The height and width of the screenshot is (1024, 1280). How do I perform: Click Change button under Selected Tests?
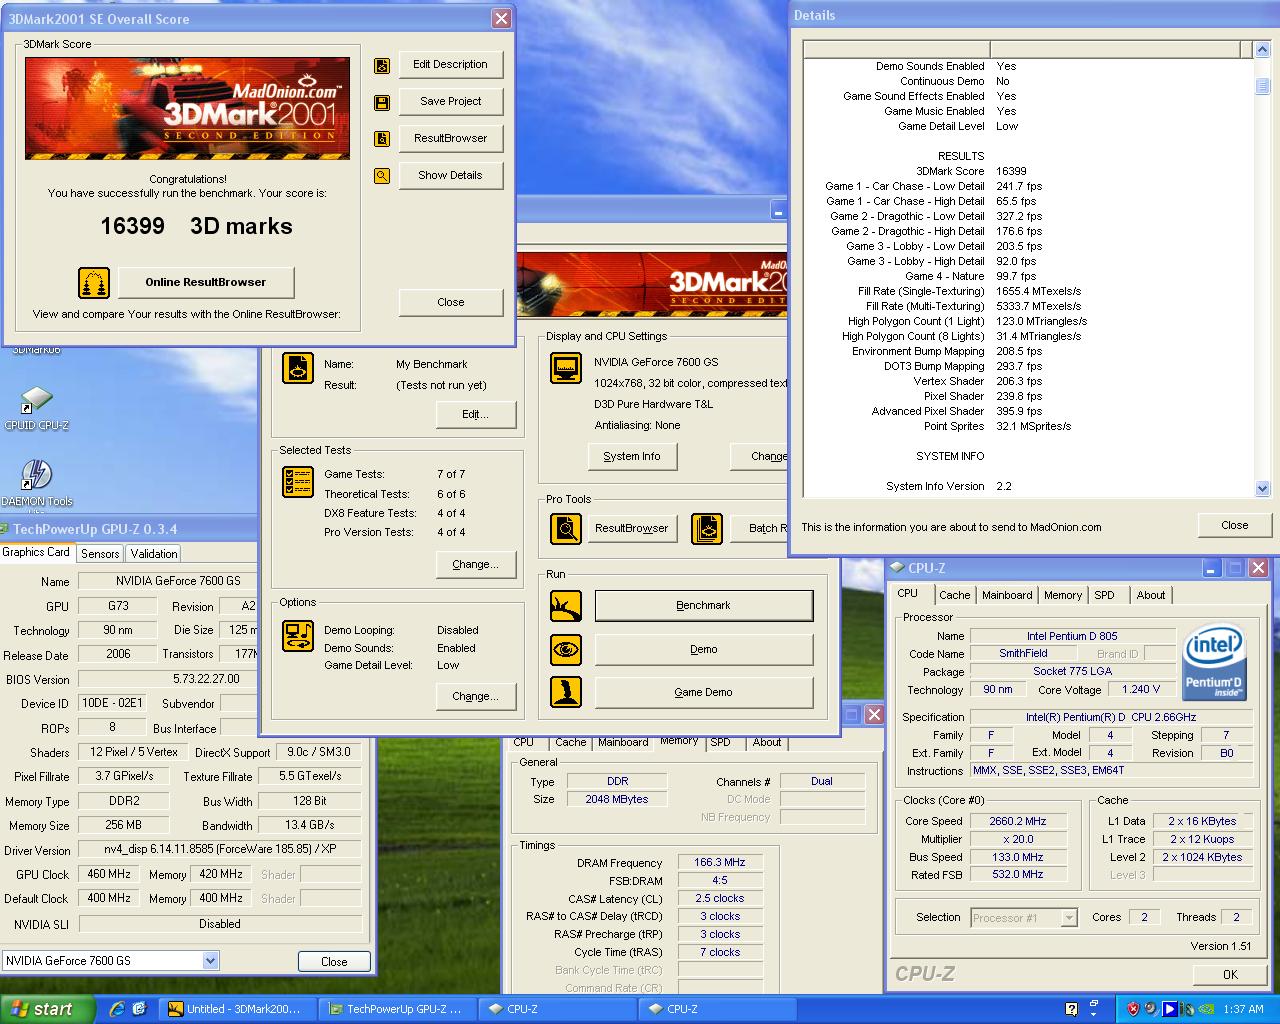pos(475,564)
